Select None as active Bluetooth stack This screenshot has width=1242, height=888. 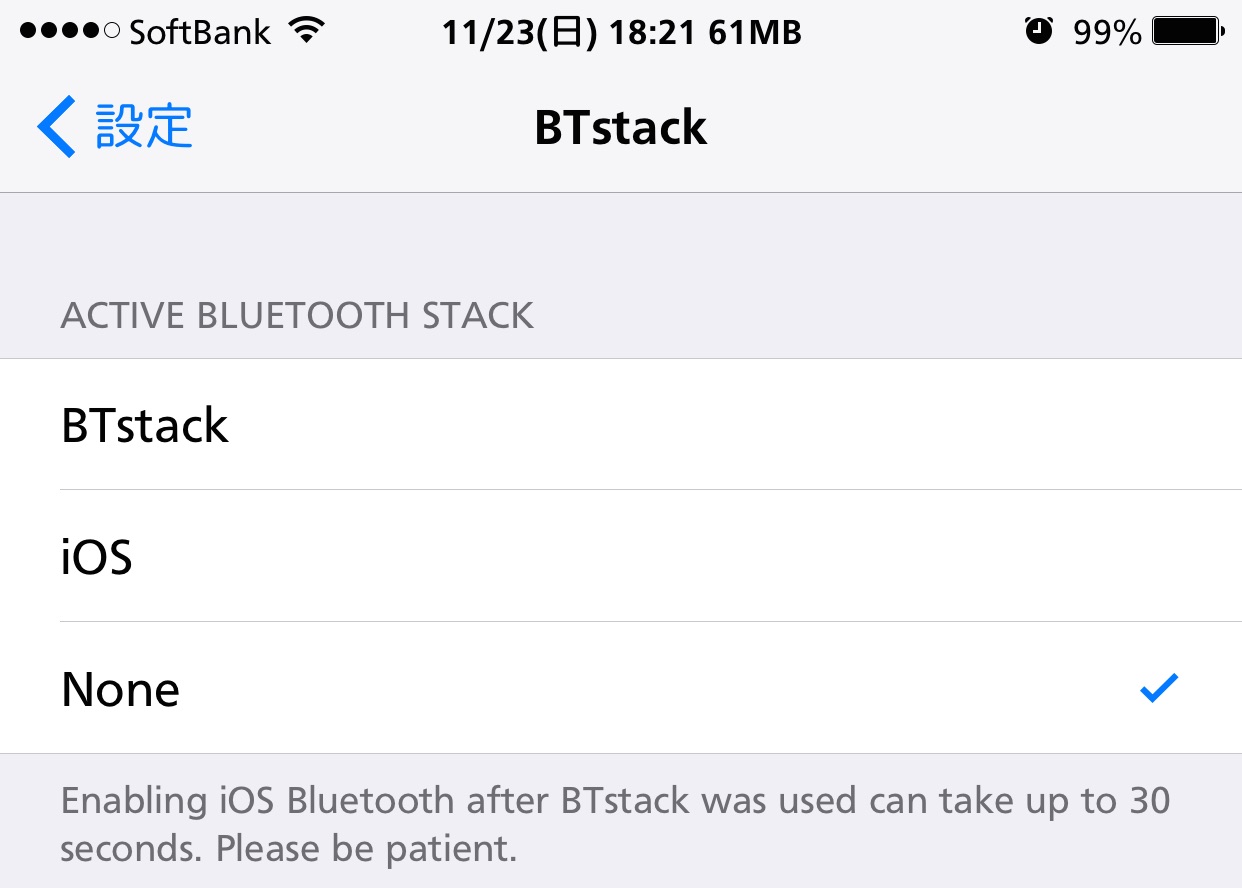tap(121, 689)
